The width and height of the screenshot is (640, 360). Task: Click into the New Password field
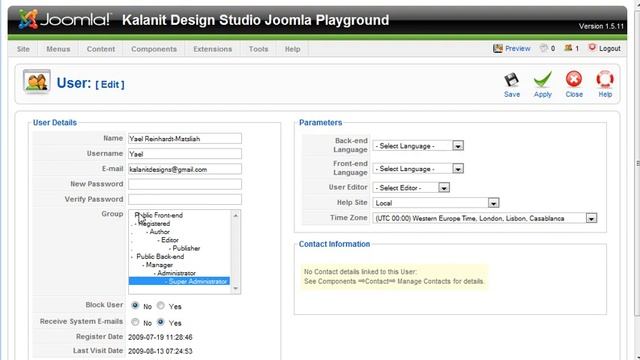(184, 184)
